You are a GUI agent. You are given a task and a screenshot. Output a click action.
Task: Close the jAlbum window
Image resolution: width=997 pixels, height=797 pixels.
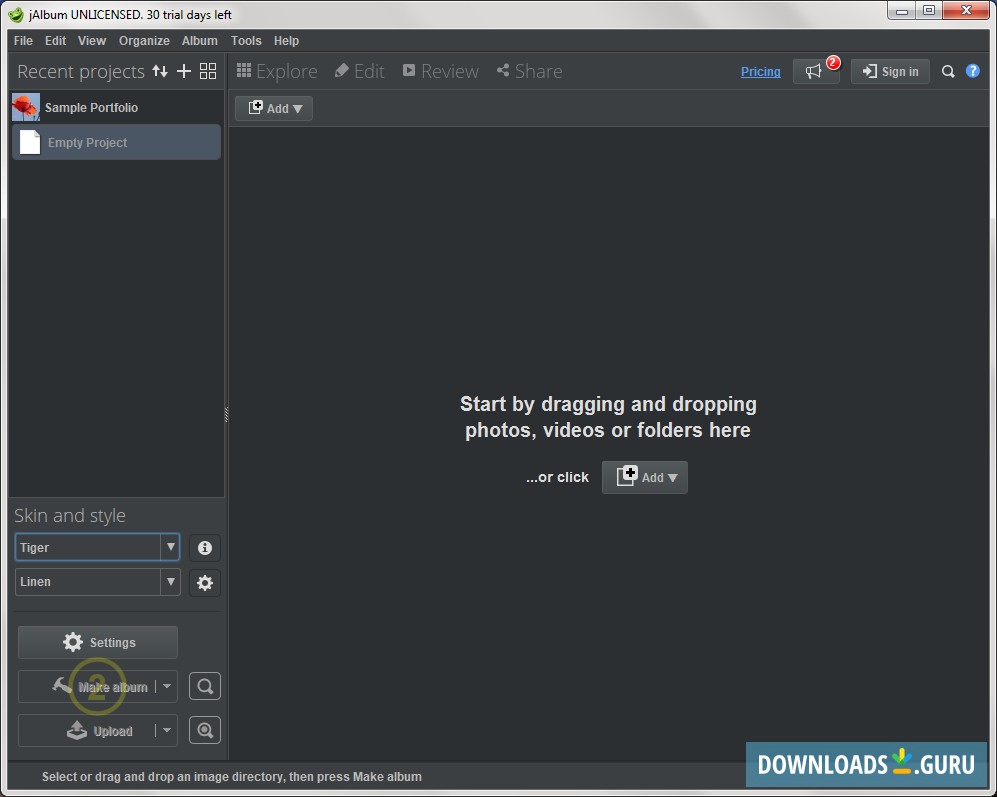(966, 11)
